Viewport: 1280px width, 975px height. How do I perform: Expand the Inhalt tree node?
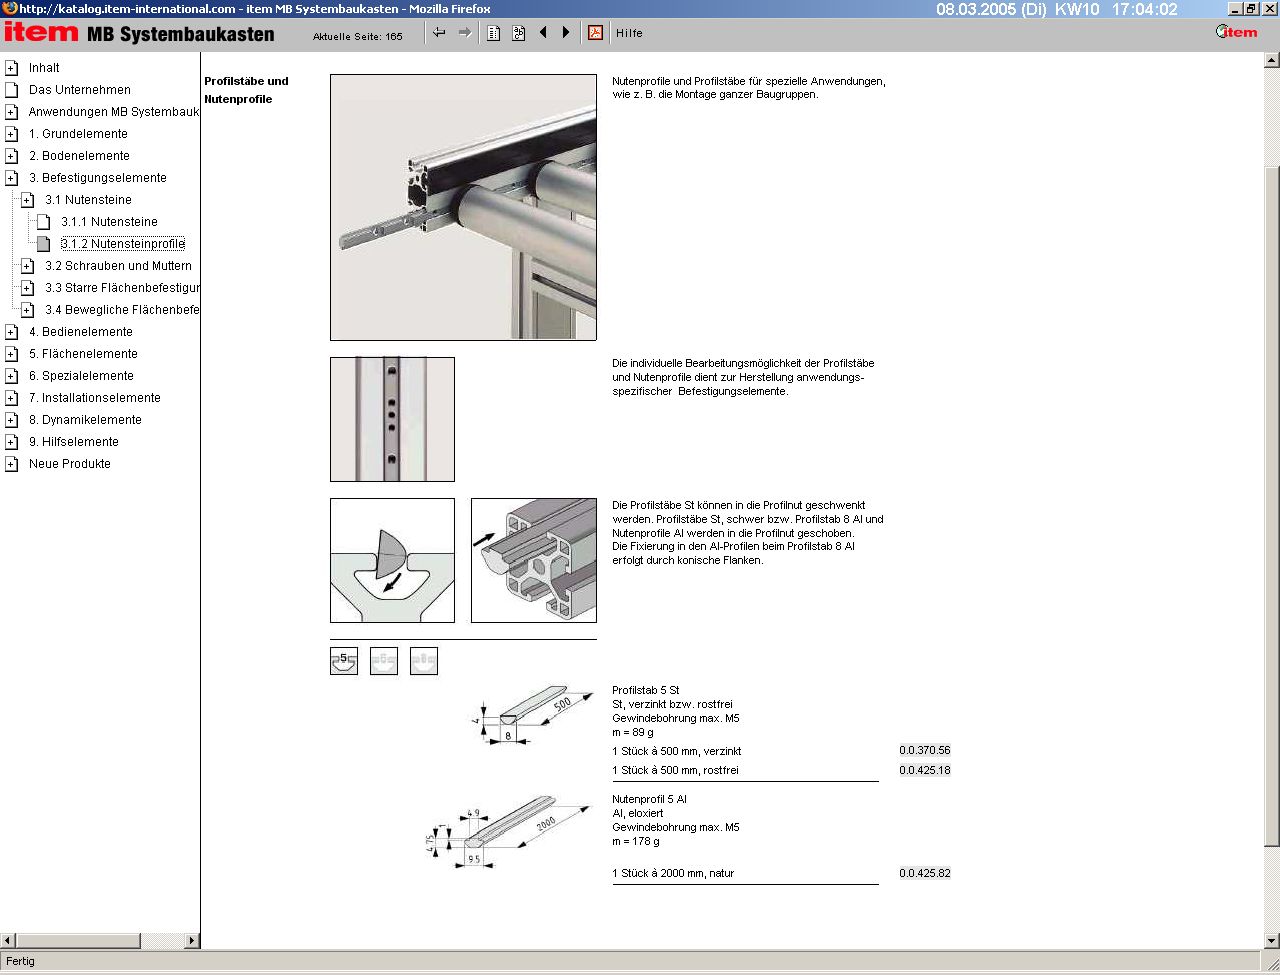tap(11, 68)
